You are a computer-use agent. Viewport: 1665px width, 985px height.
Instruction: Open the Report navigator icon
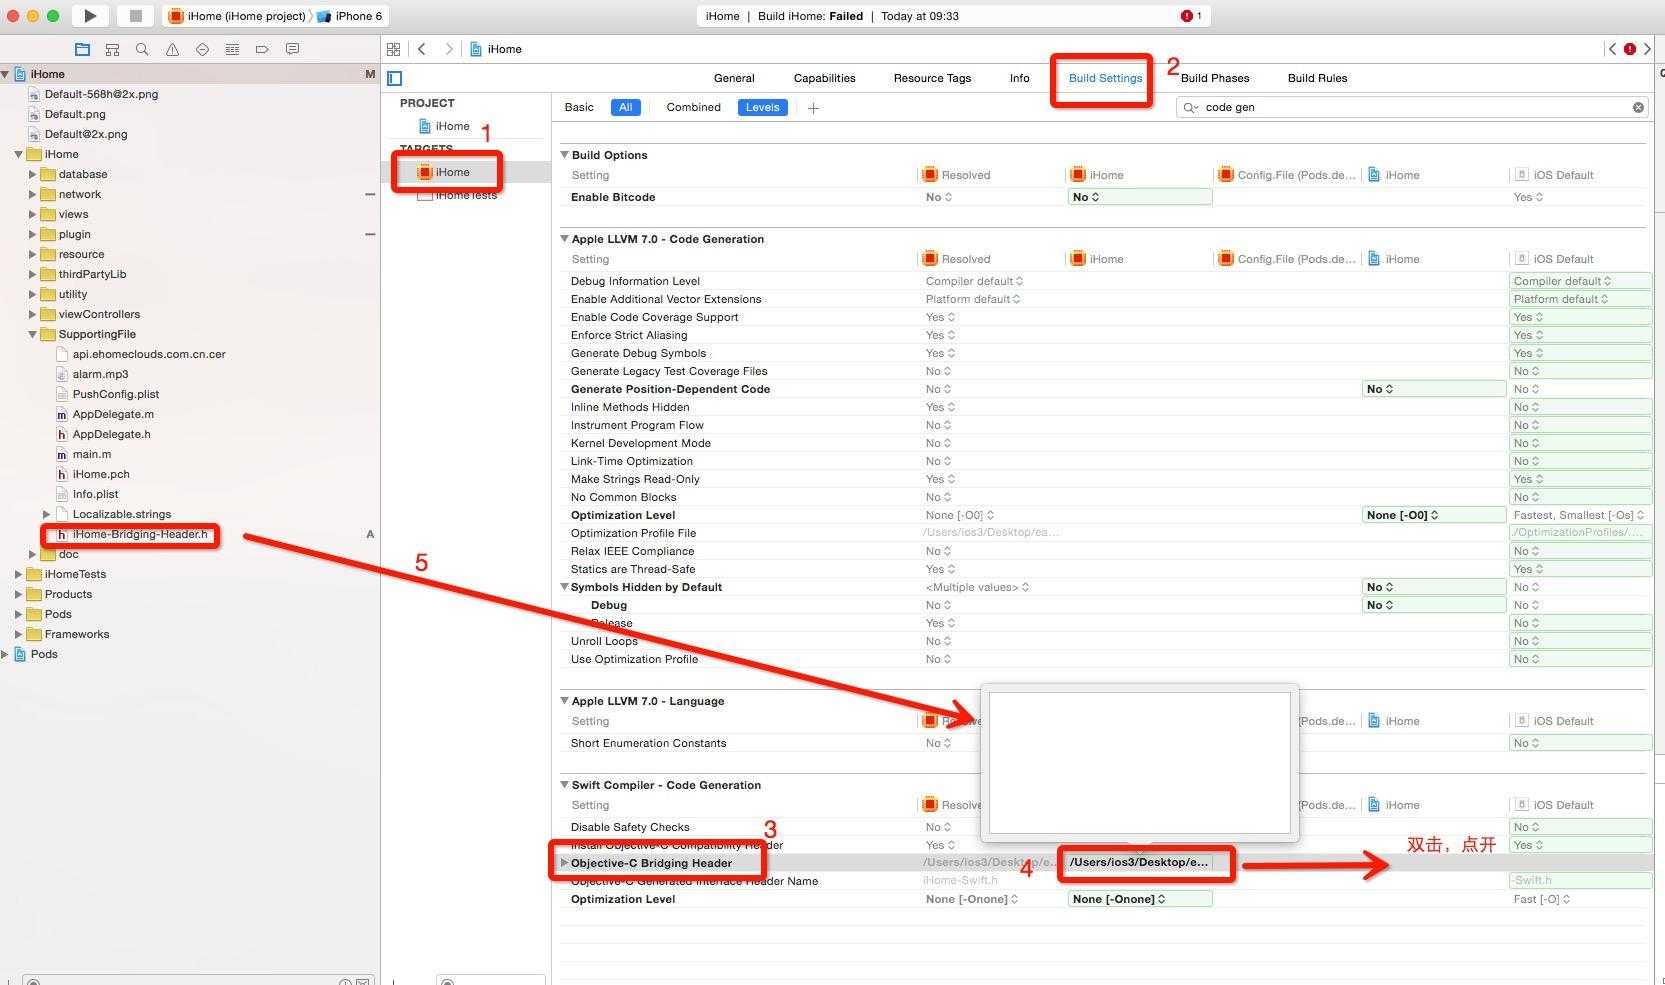[x=292, y=49]
